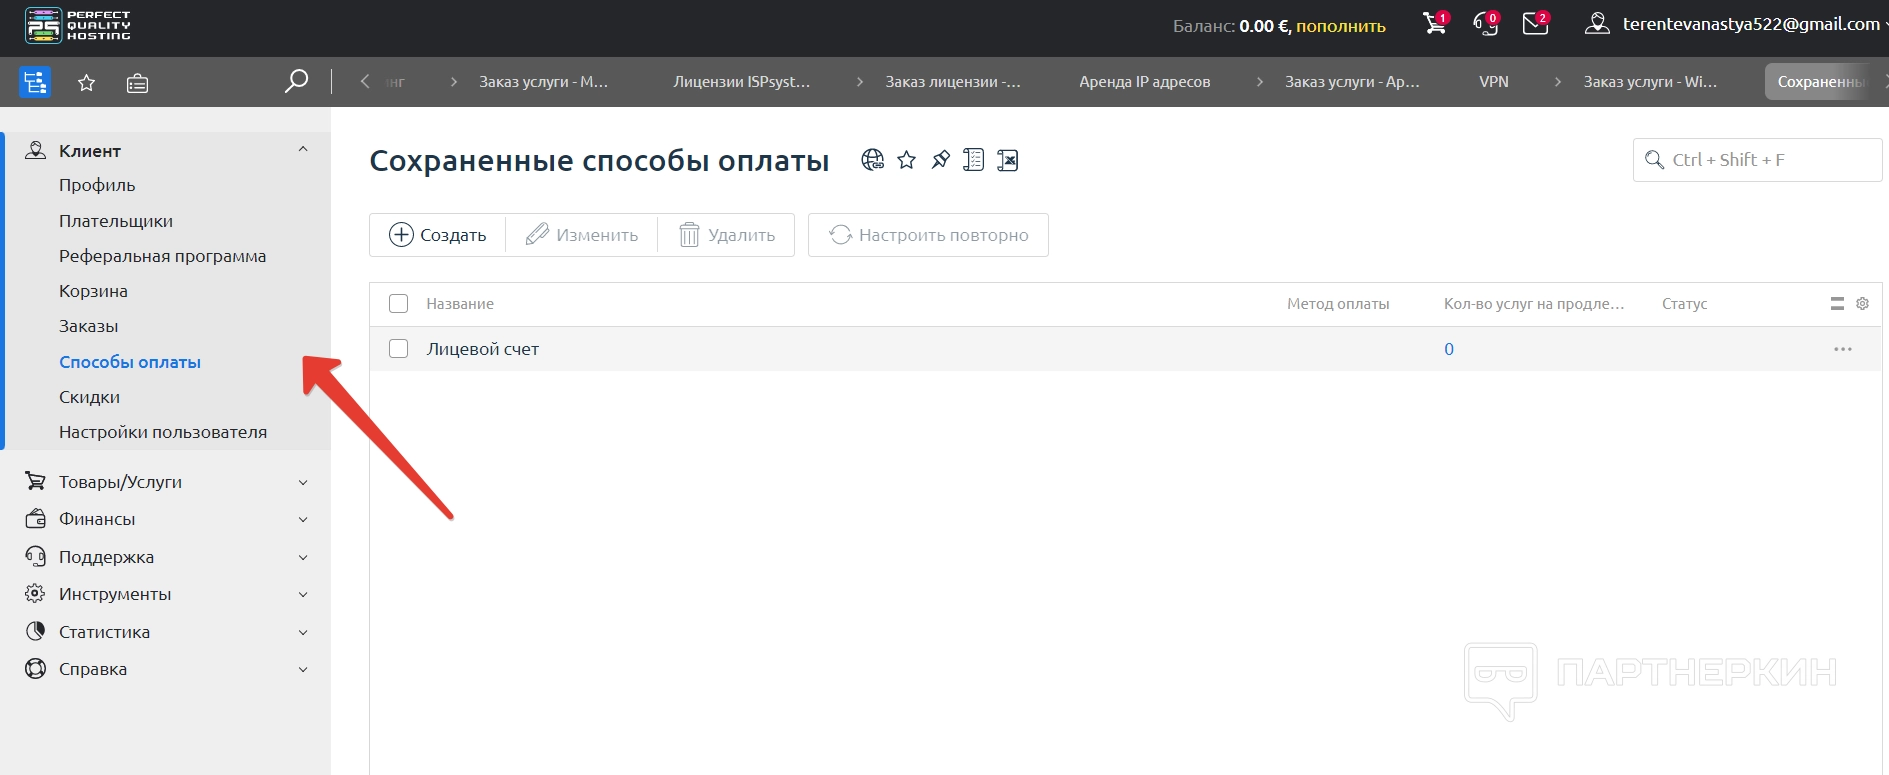Screen dimensions: 1889x775
Task: Open the checklist scroll icon next to title
Action: pos(974,160)
